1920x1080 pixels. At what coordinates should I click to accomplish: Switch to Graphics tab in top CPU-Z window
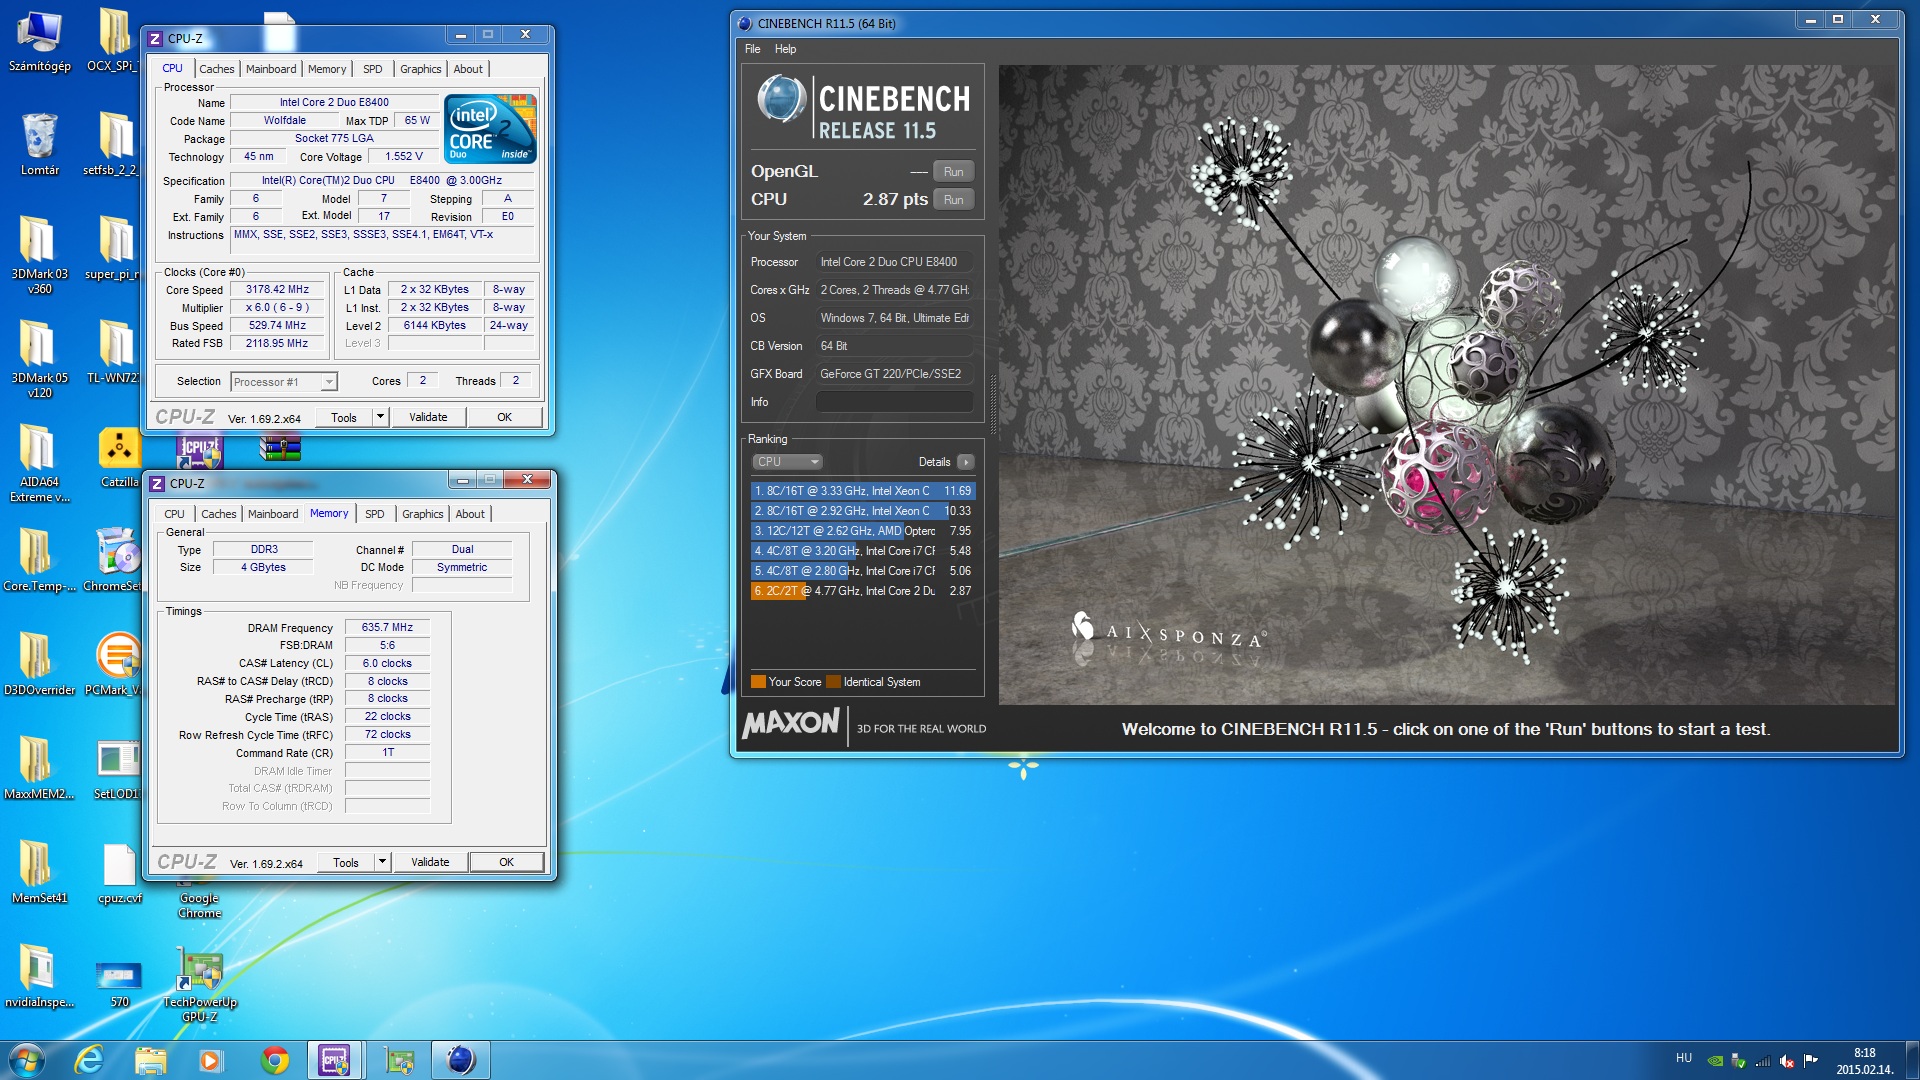pos(421,69)
